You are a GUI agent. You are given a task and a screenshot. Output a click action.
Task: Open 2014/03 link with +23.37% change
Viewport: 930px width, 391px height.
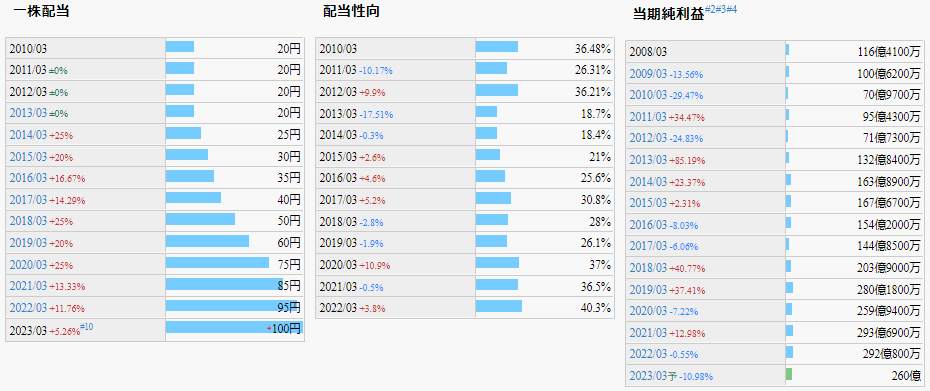point(648,182)
